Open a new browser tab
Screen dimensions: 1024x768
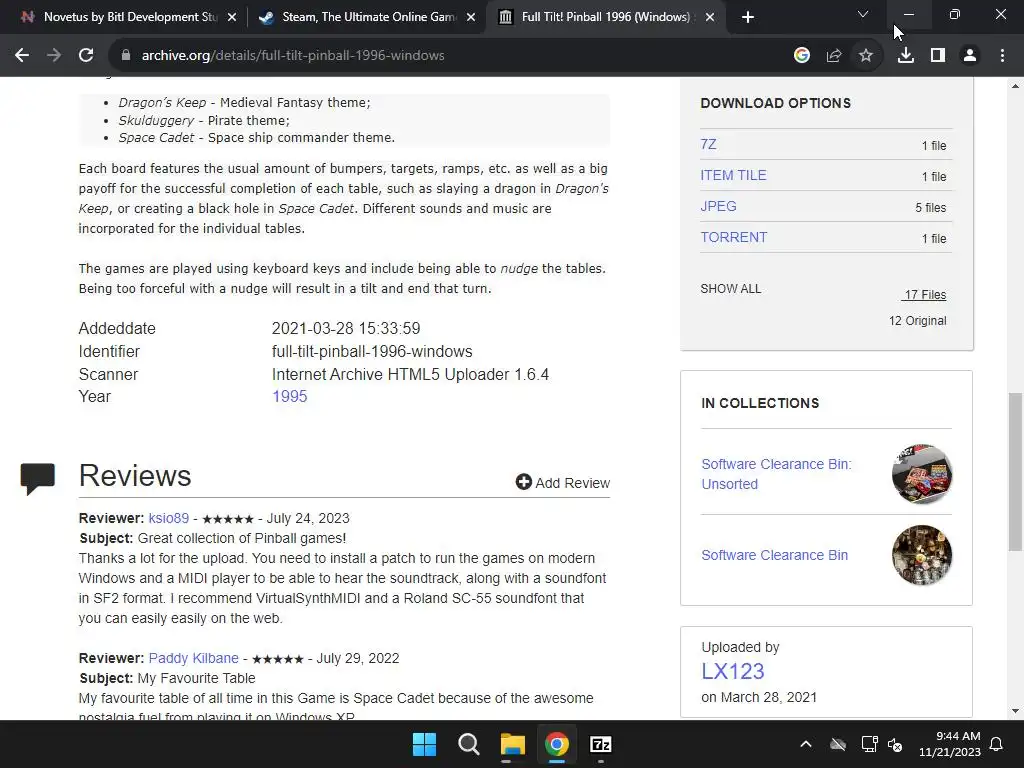(748, 17)
